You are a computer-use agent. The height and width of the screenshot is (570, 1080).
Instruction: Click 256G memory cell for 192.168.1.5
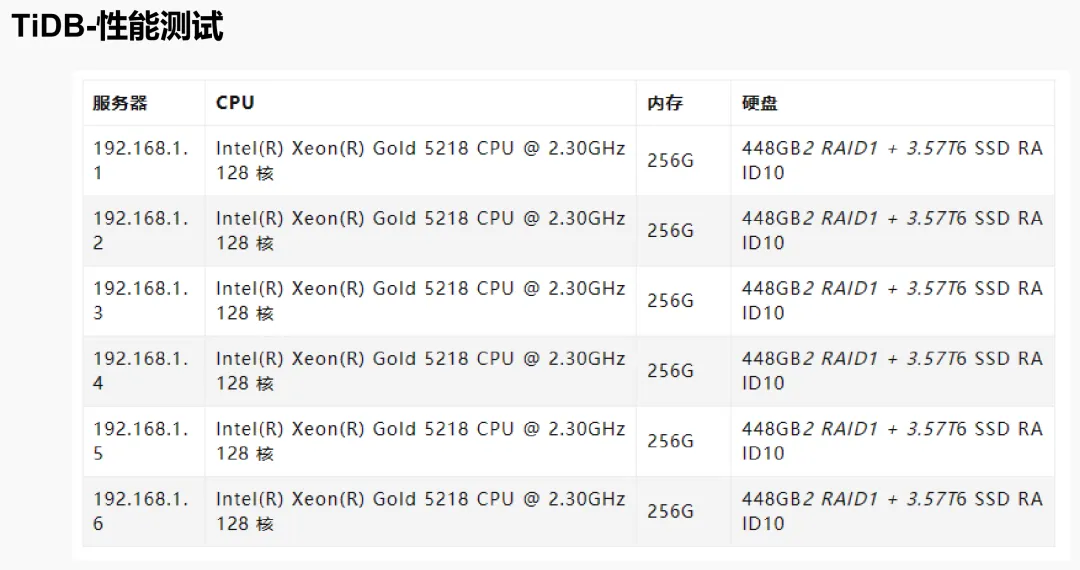pyautogui.click(x=683, y=441)
